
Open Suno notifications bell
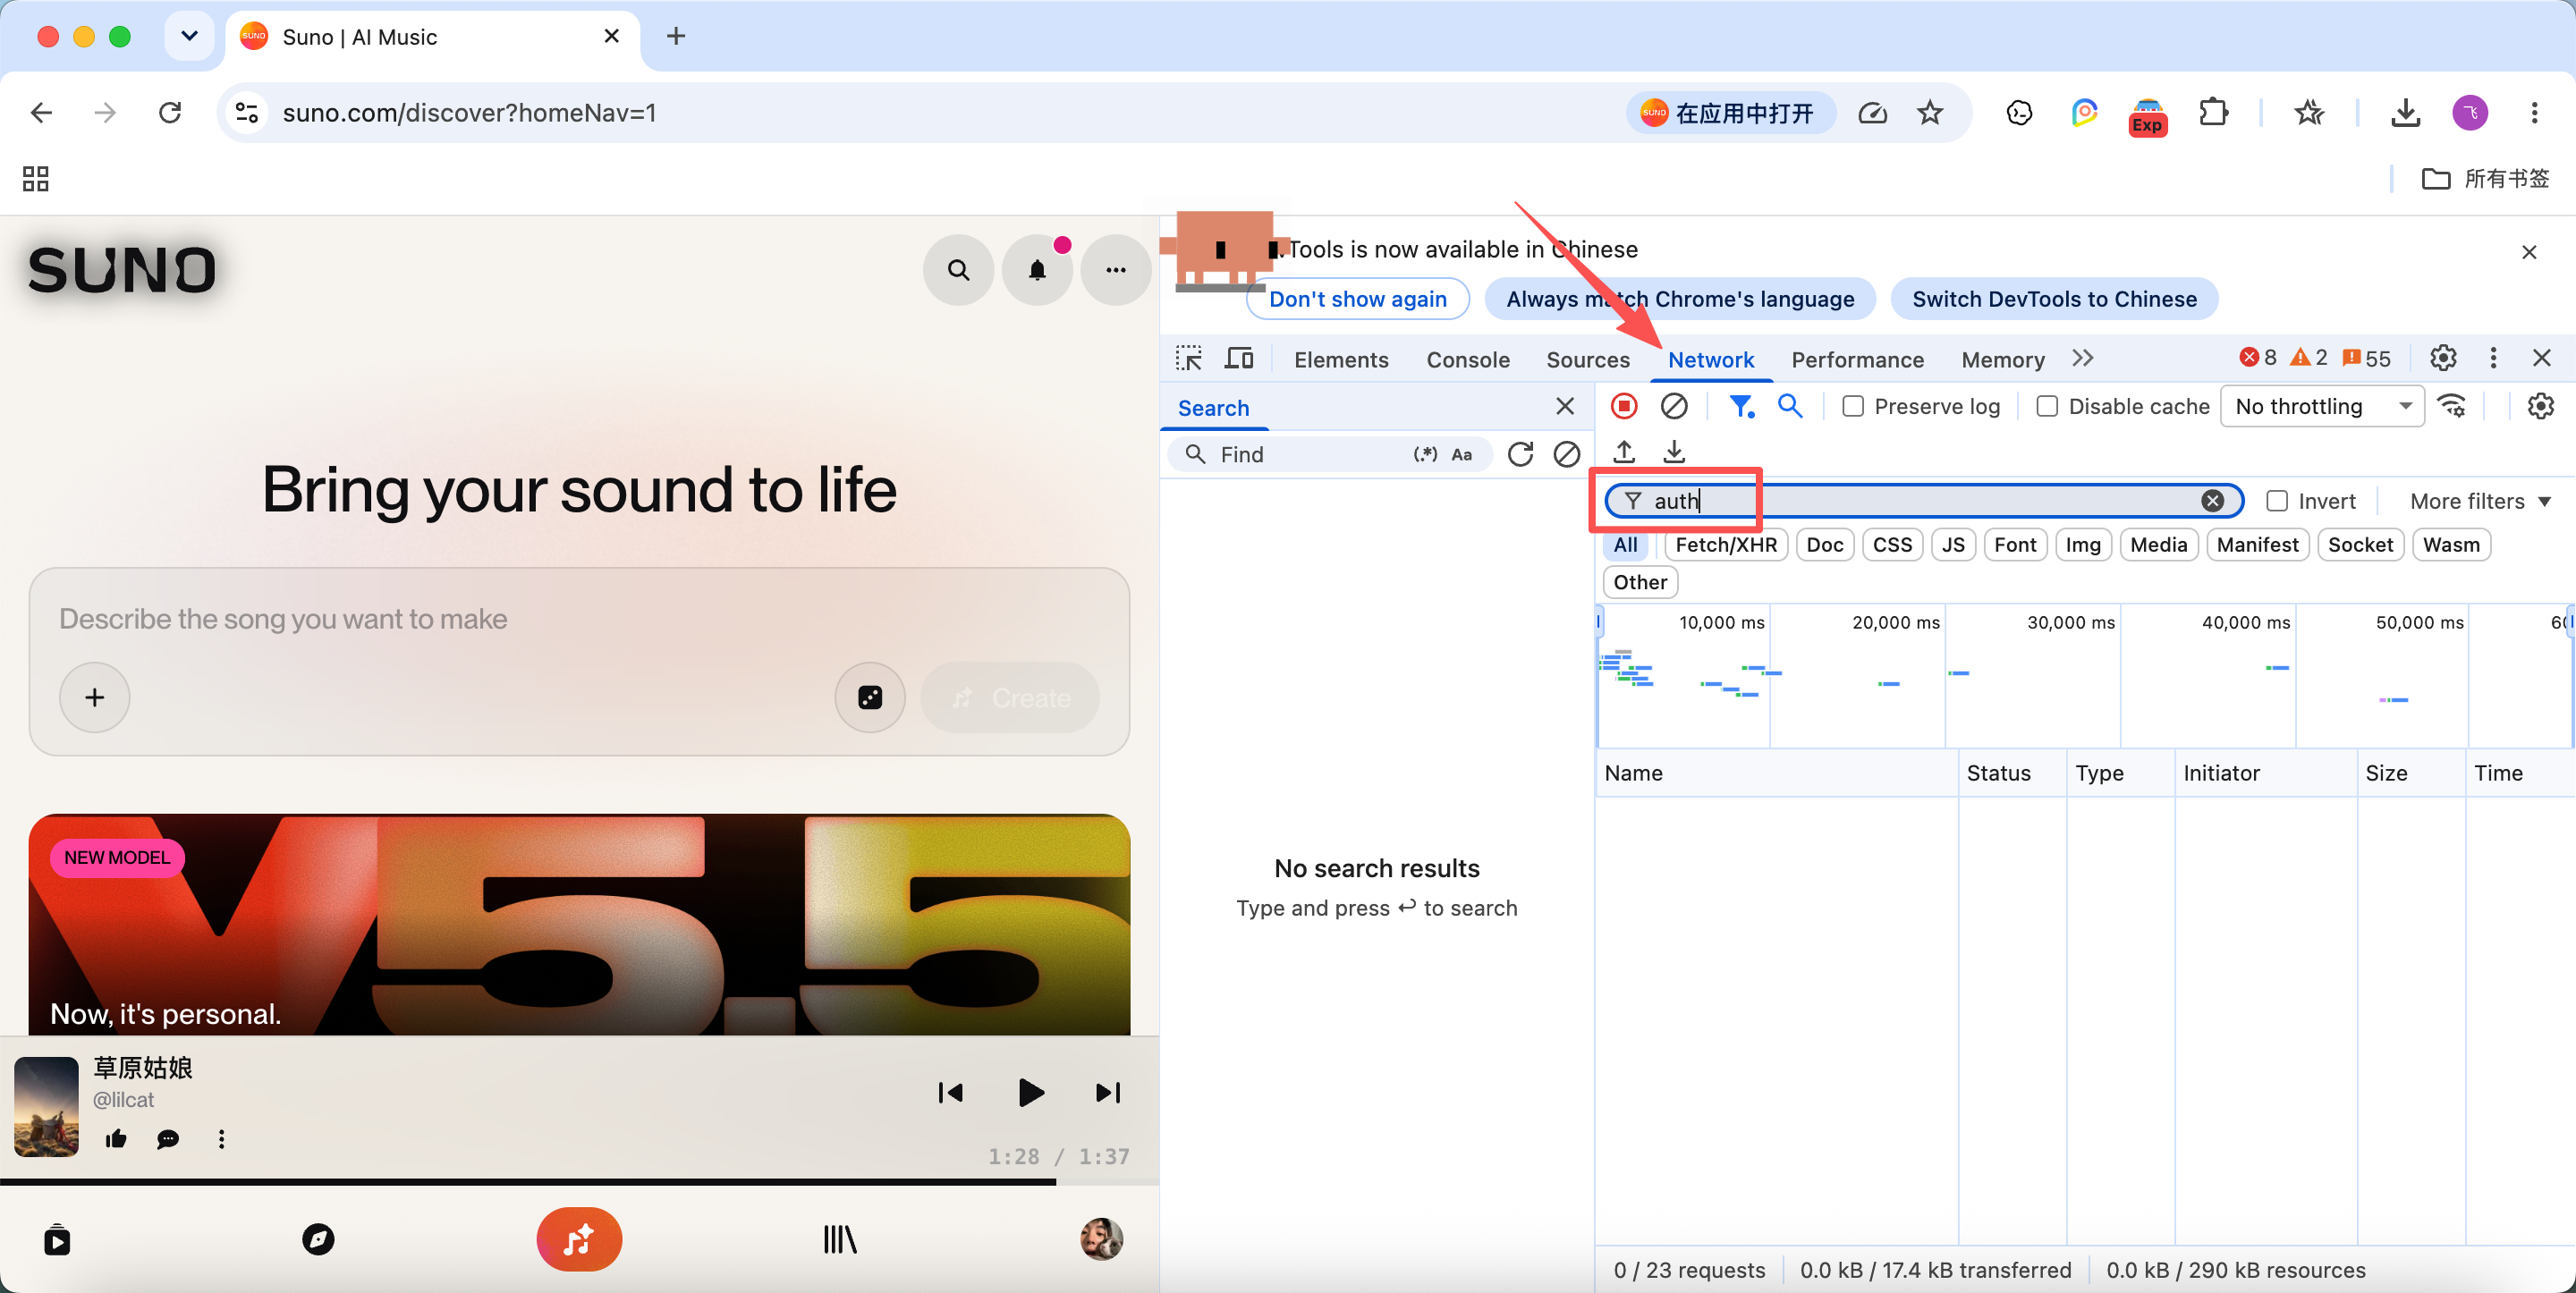tap(1037, 270)
